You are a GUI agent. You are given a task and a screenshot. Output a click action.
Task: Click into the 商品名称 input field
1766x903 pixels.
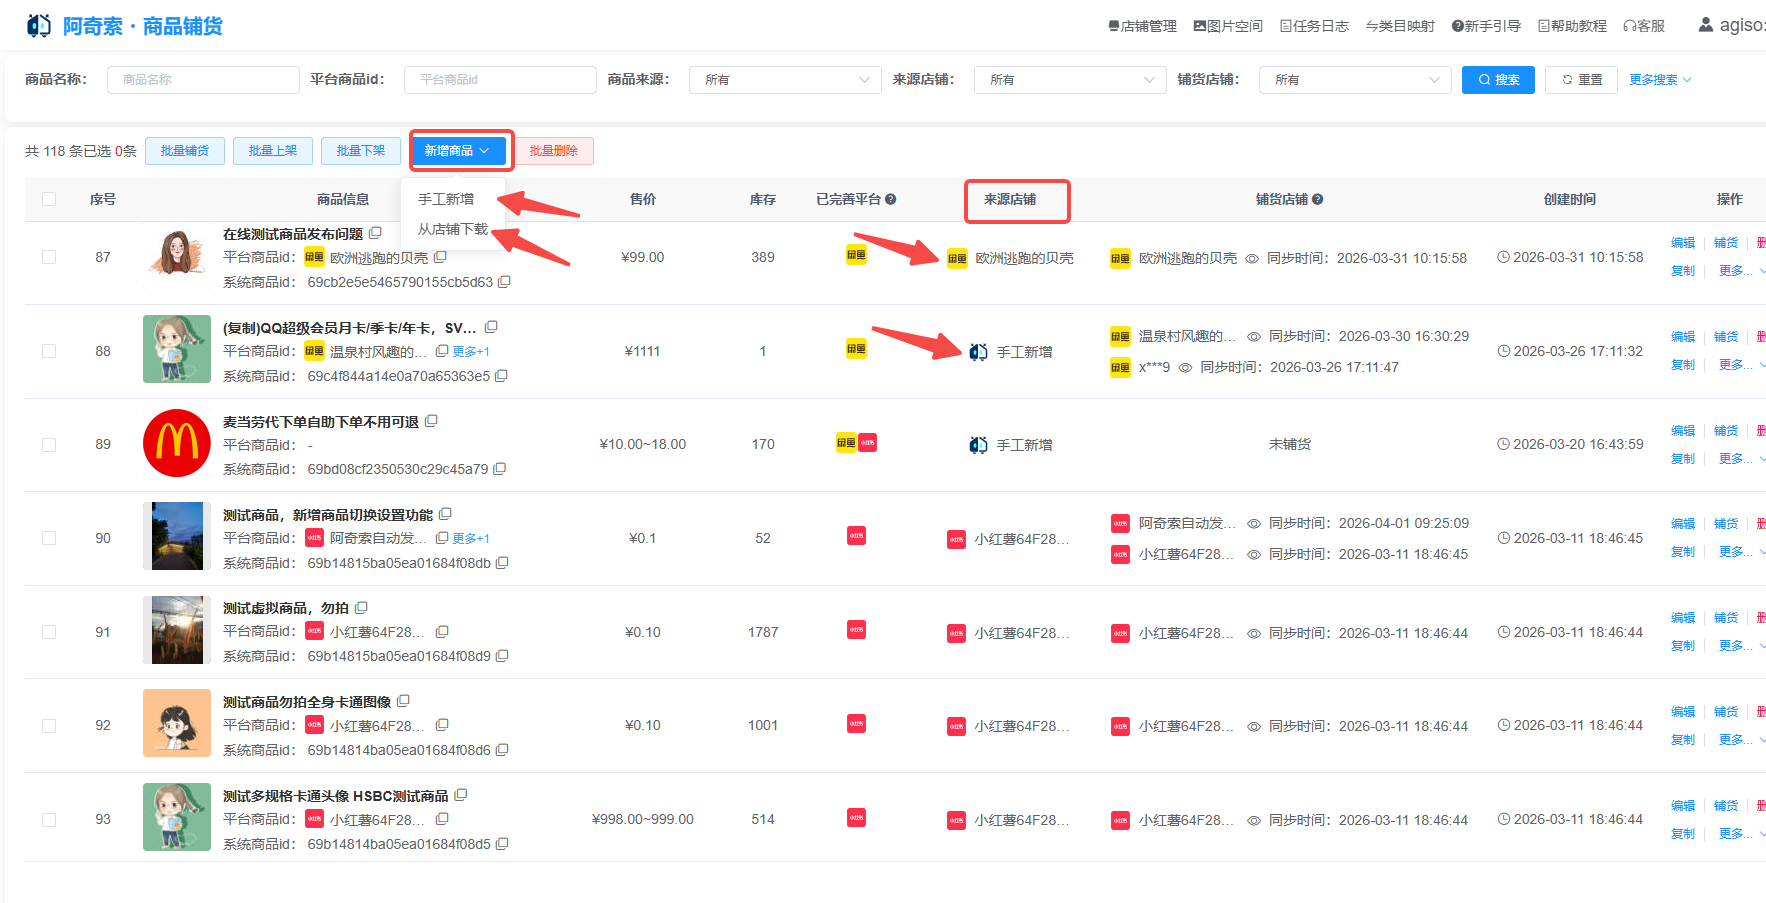pos(203,80)
